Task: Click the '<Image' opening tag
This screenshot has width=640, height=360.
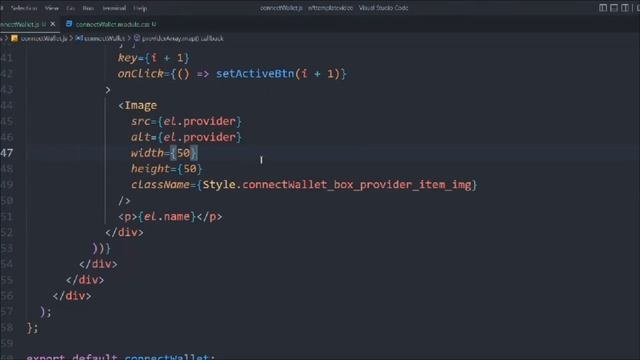Action: pyautogui.click(x=138, y=105)
